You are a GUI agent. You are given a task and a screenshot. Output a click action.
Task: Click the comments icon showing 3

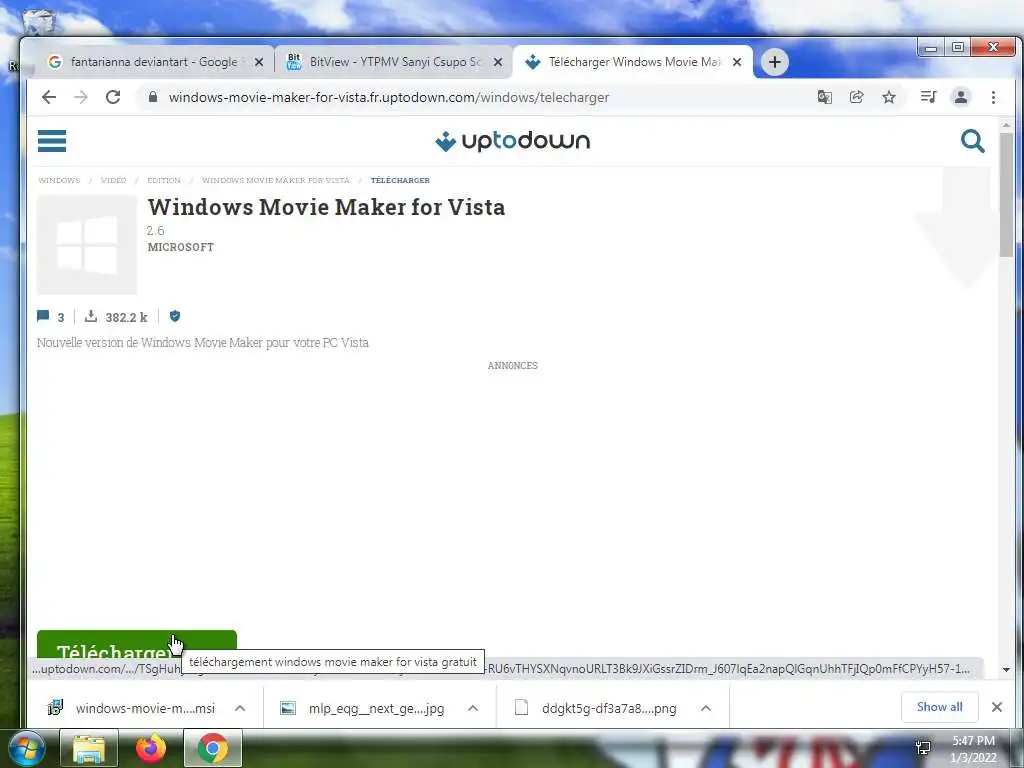pos(43,316)
